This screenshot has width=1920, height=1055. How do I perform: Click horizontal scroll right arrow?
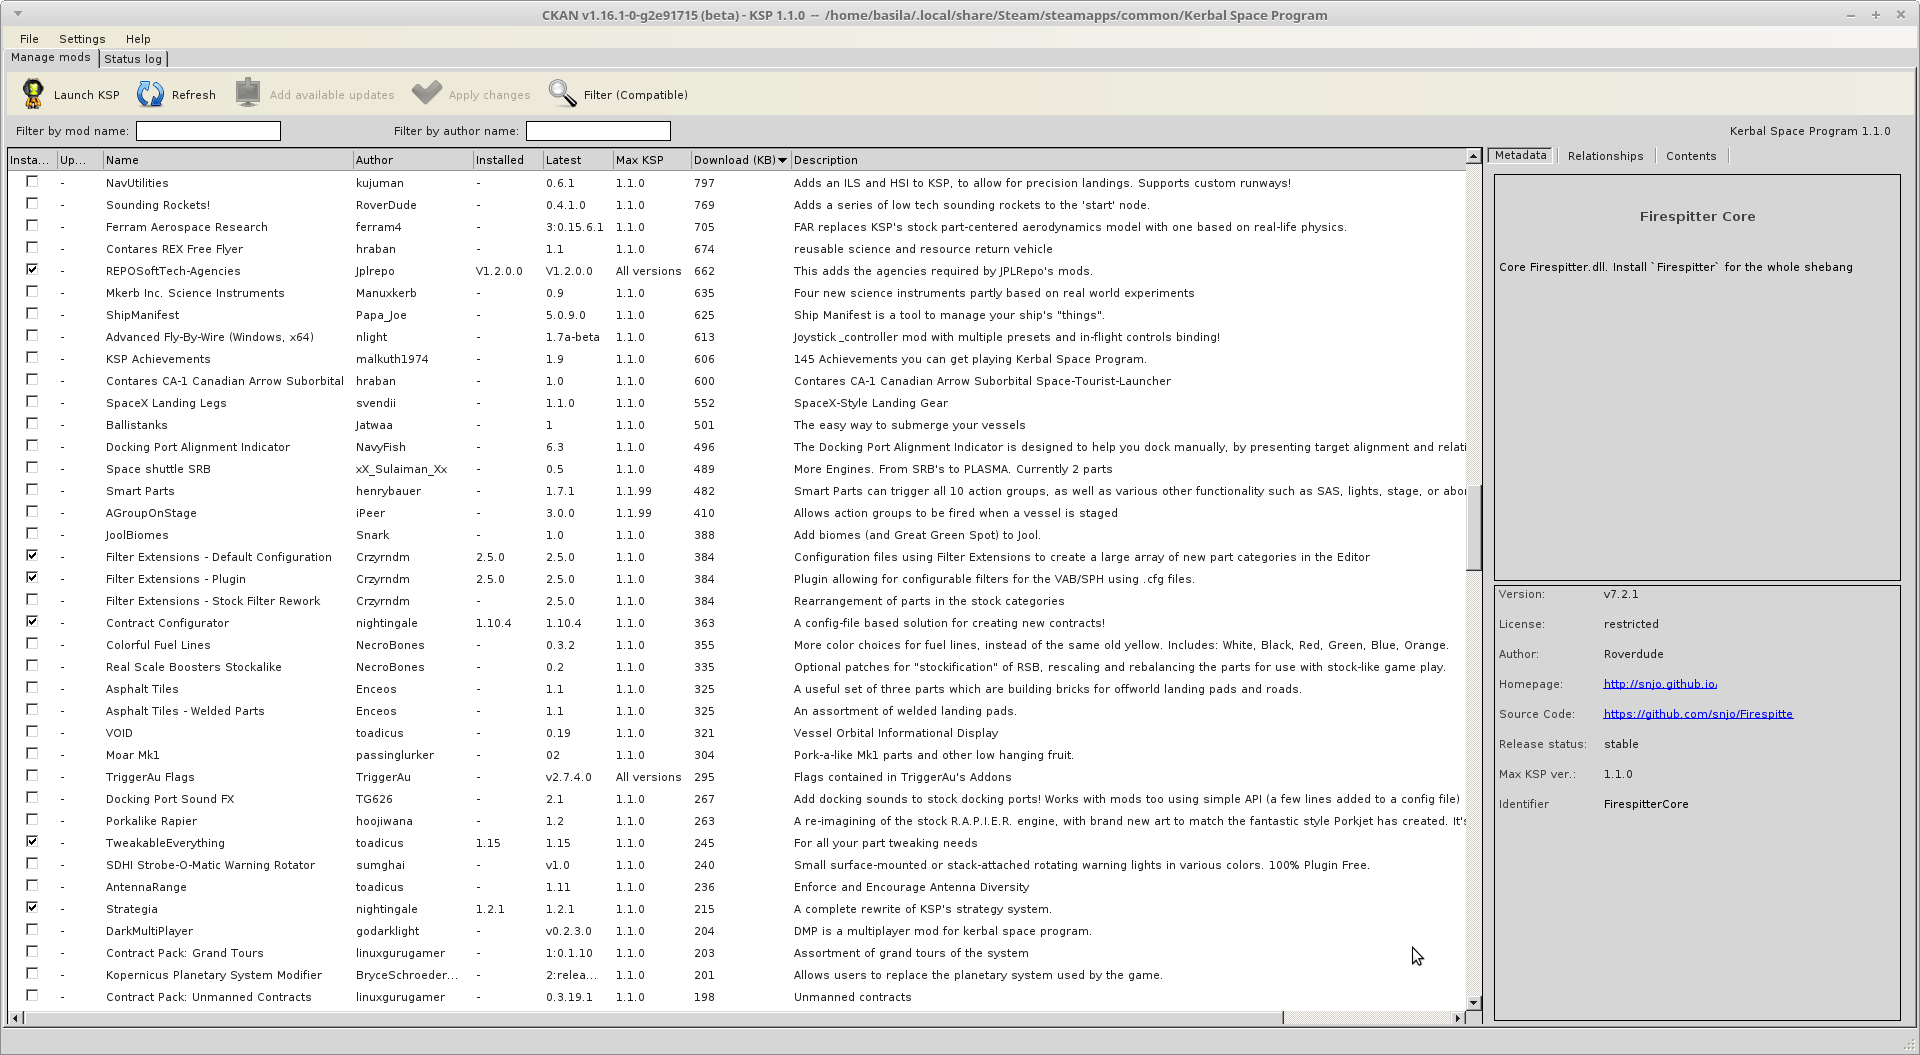(1458, 1018)
